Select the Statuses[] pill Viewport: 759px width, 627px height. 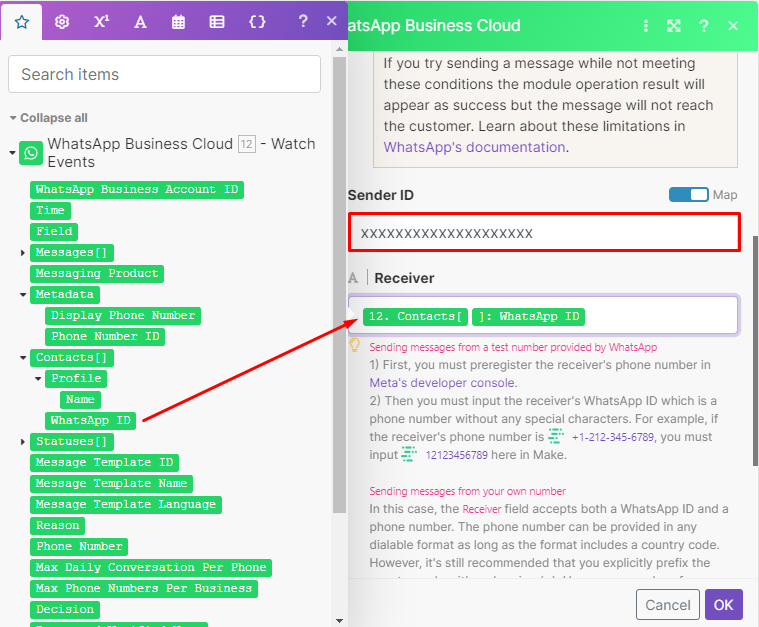tap(72, 442)
